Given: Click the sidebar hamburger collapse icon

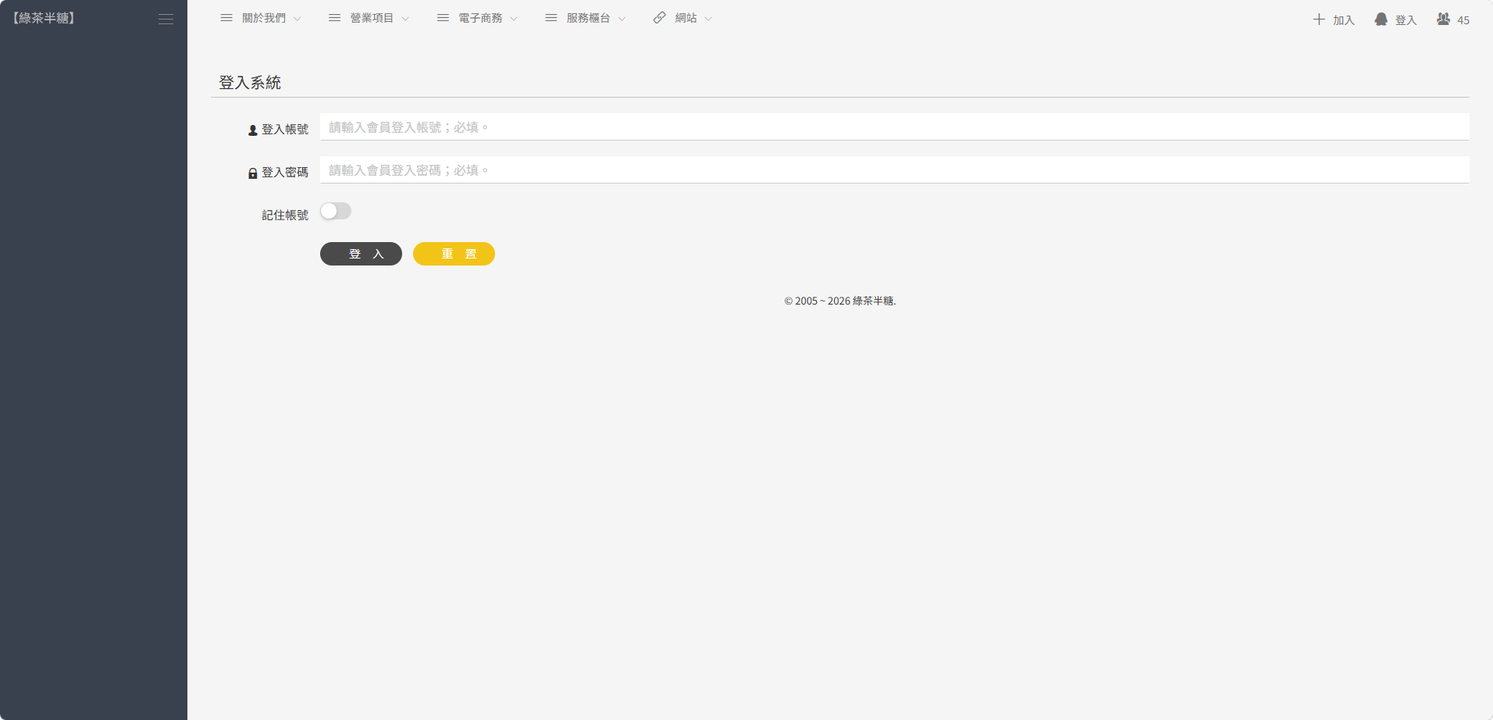Looking at the screenshot, I should coord(166,19).
